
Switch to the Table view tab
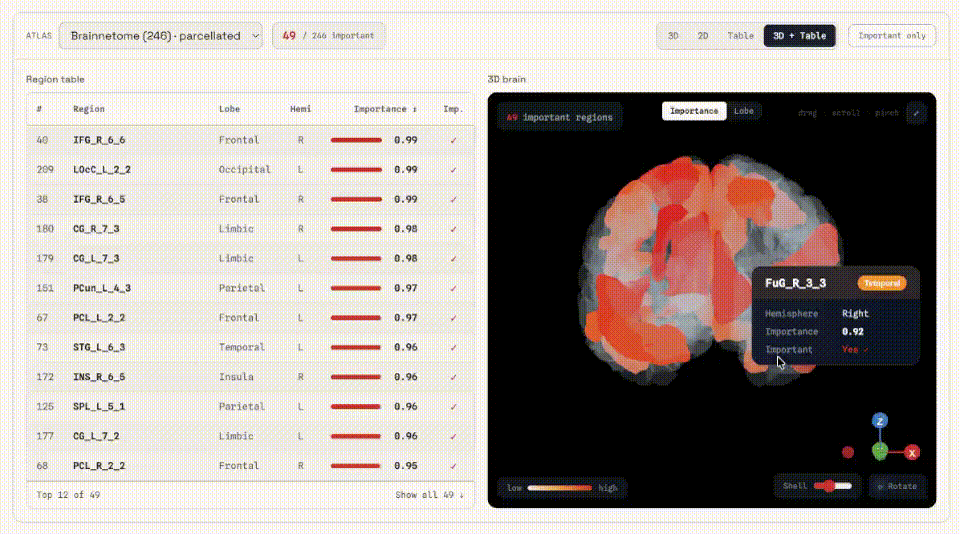[x=740, y=36]
